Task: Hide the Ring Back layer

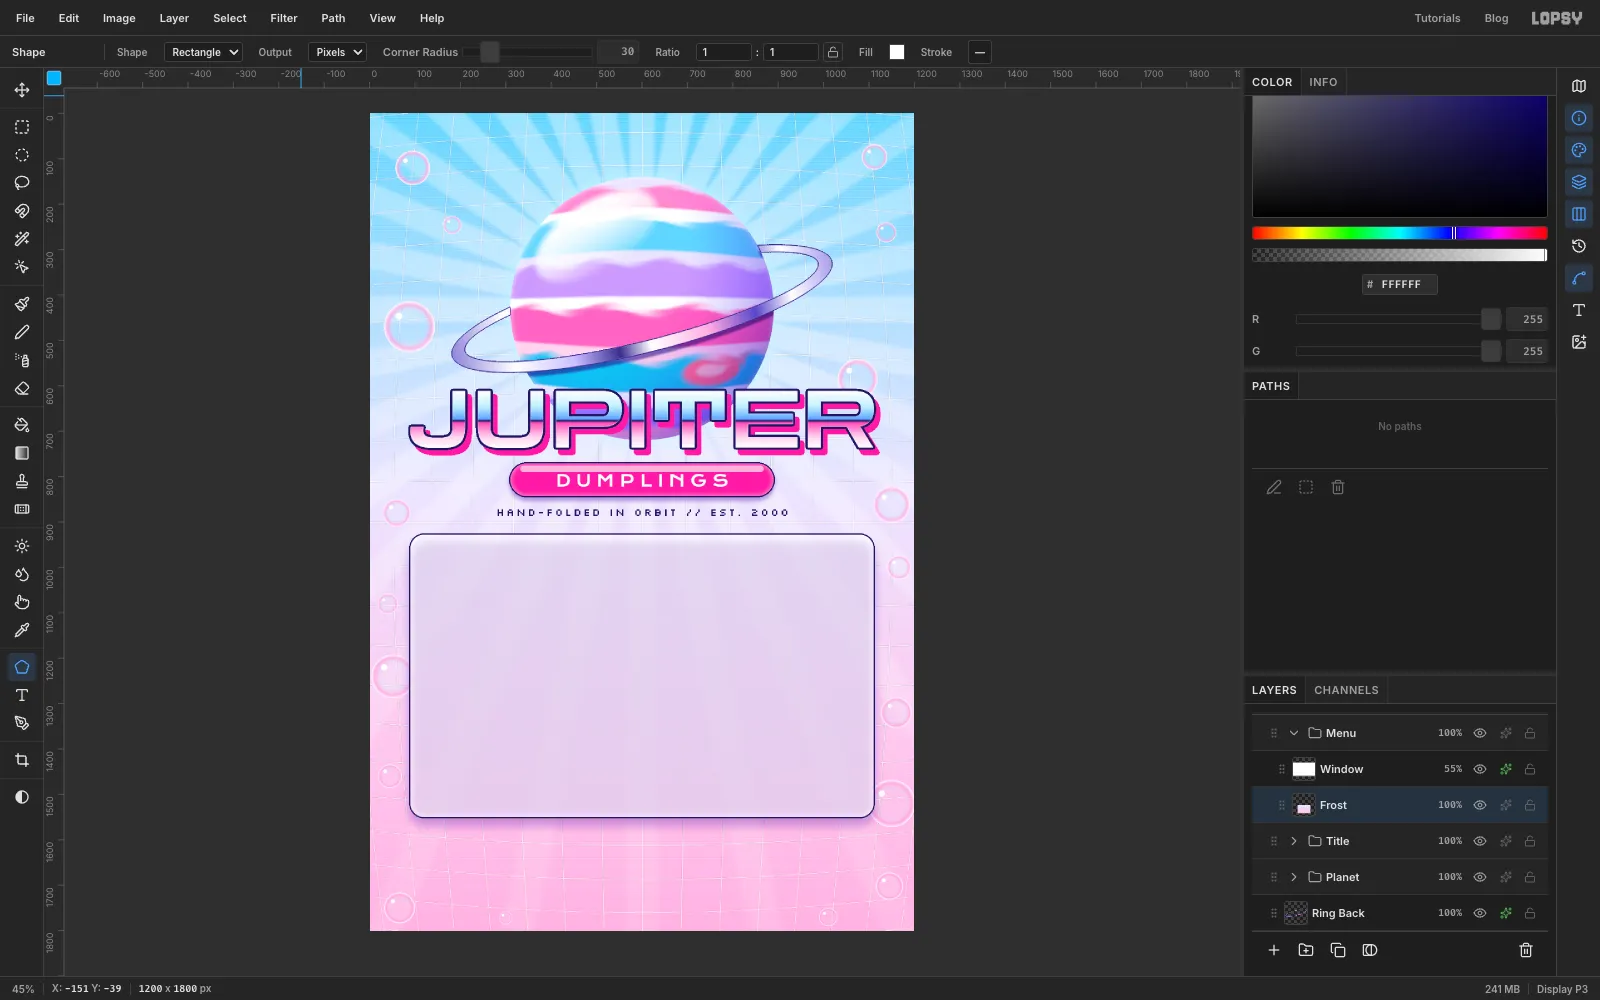Action: 1480,913
